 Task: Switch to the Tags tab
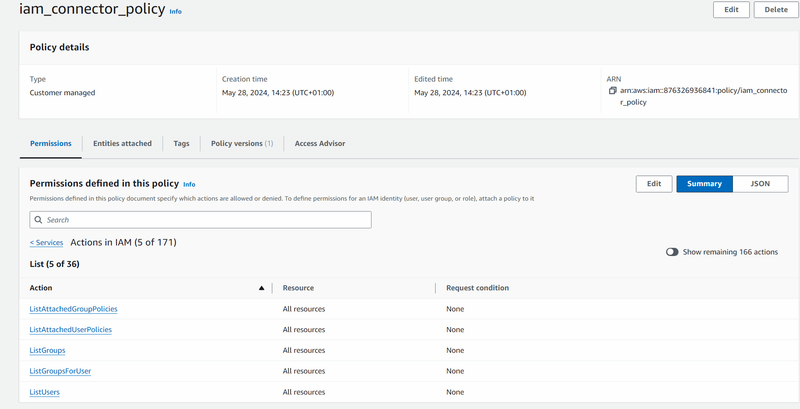pyautogui.click(x=181, y=144)
